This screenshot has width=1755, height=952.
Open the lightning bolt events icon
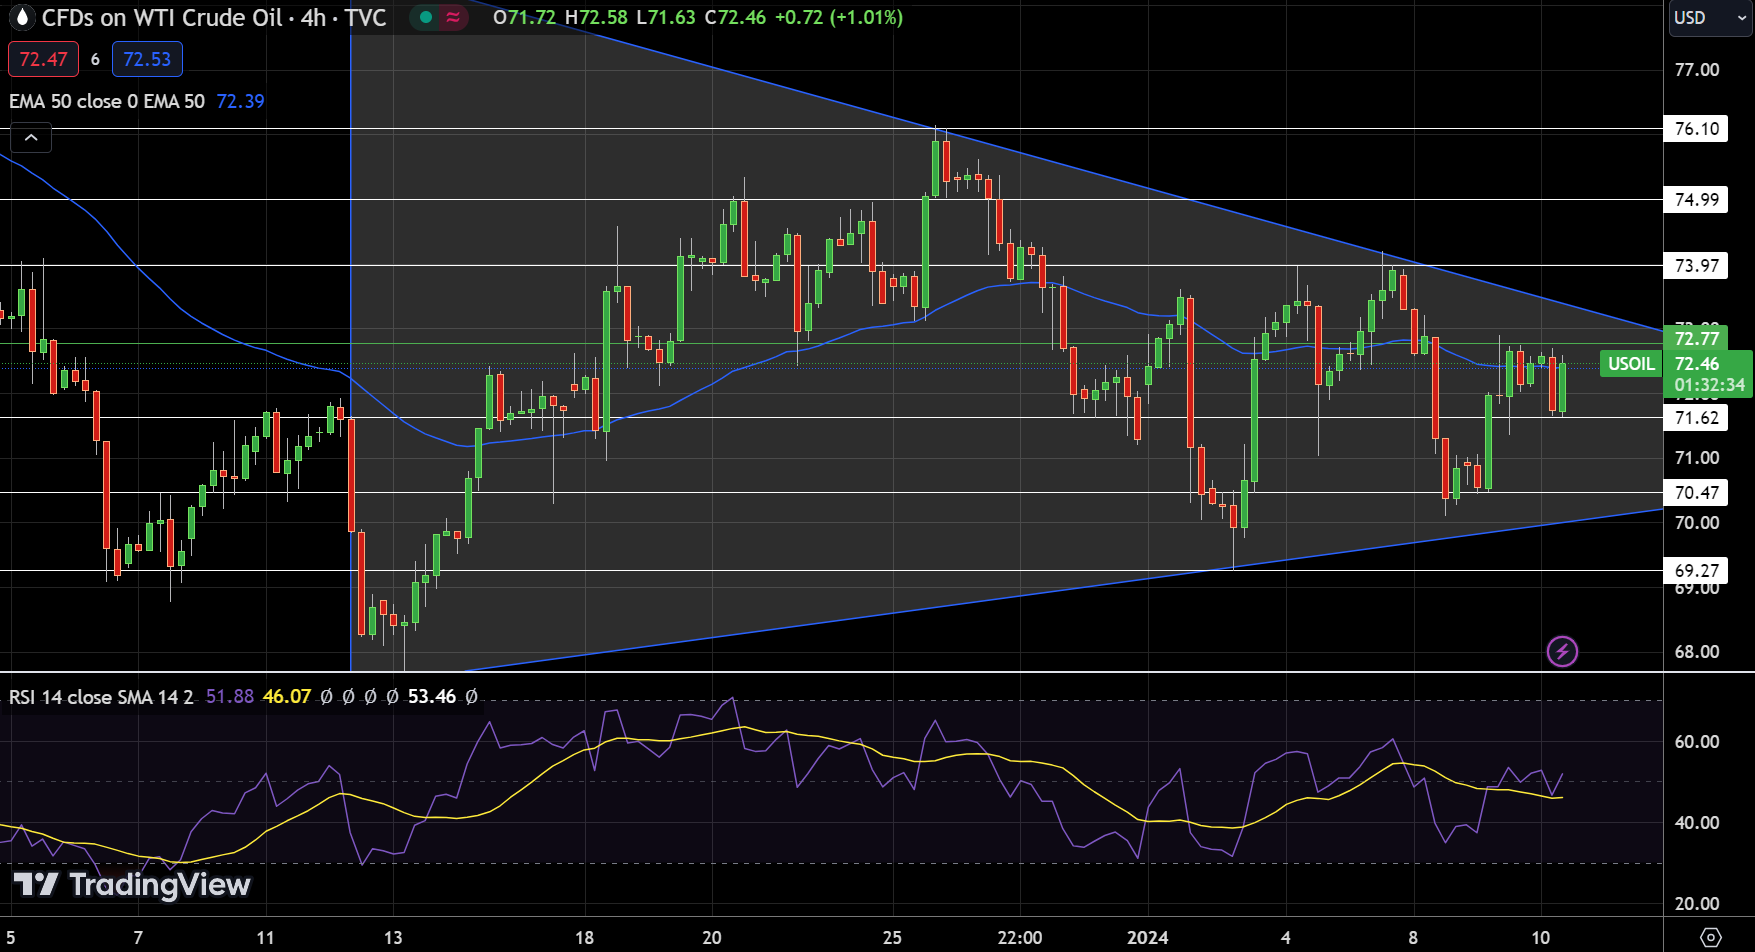tap(1562, 652)
